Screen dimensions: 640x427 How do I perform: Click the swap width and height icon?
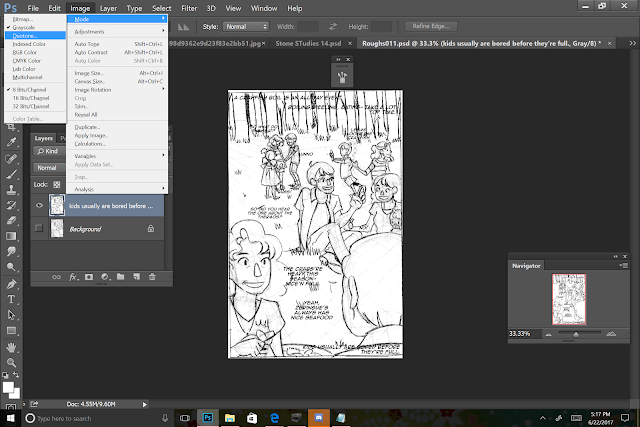(333, 27)
